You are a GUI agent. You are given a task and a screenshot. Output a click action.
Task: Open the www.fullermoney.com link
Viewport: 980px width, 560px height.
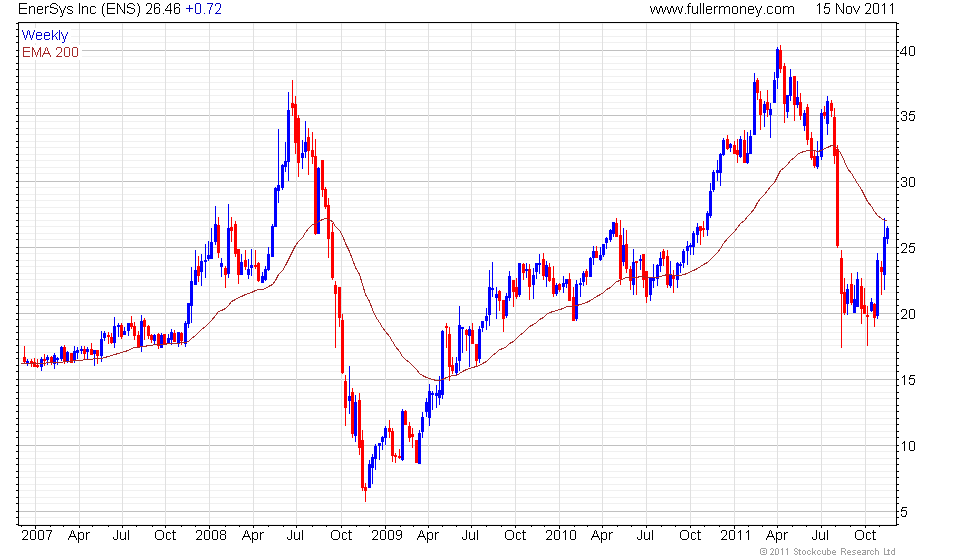coord(722,9)
